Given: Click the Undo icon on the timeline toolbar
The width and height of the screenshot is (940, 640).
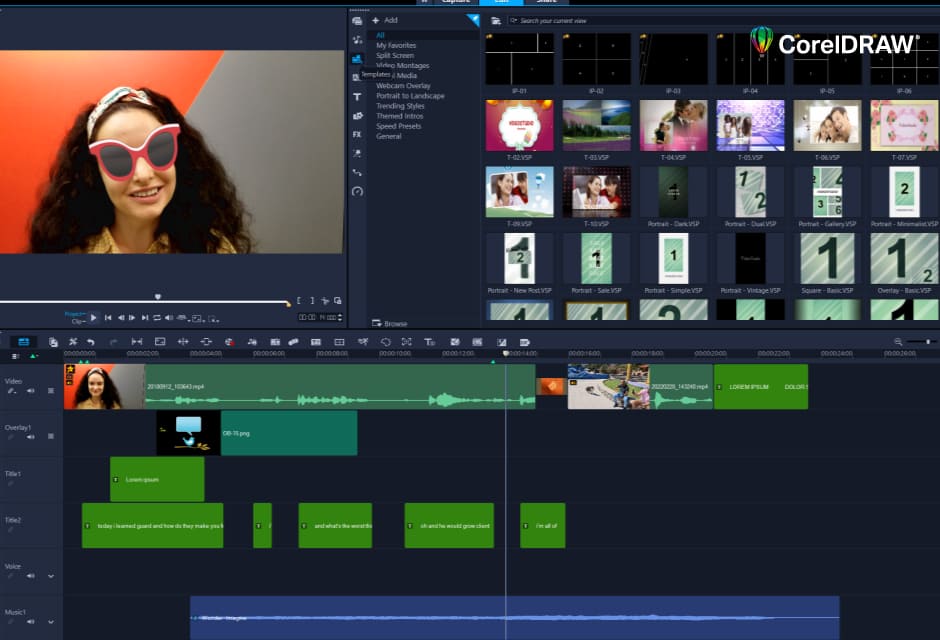Looking at the screenshot, I should tap(90, 341).
